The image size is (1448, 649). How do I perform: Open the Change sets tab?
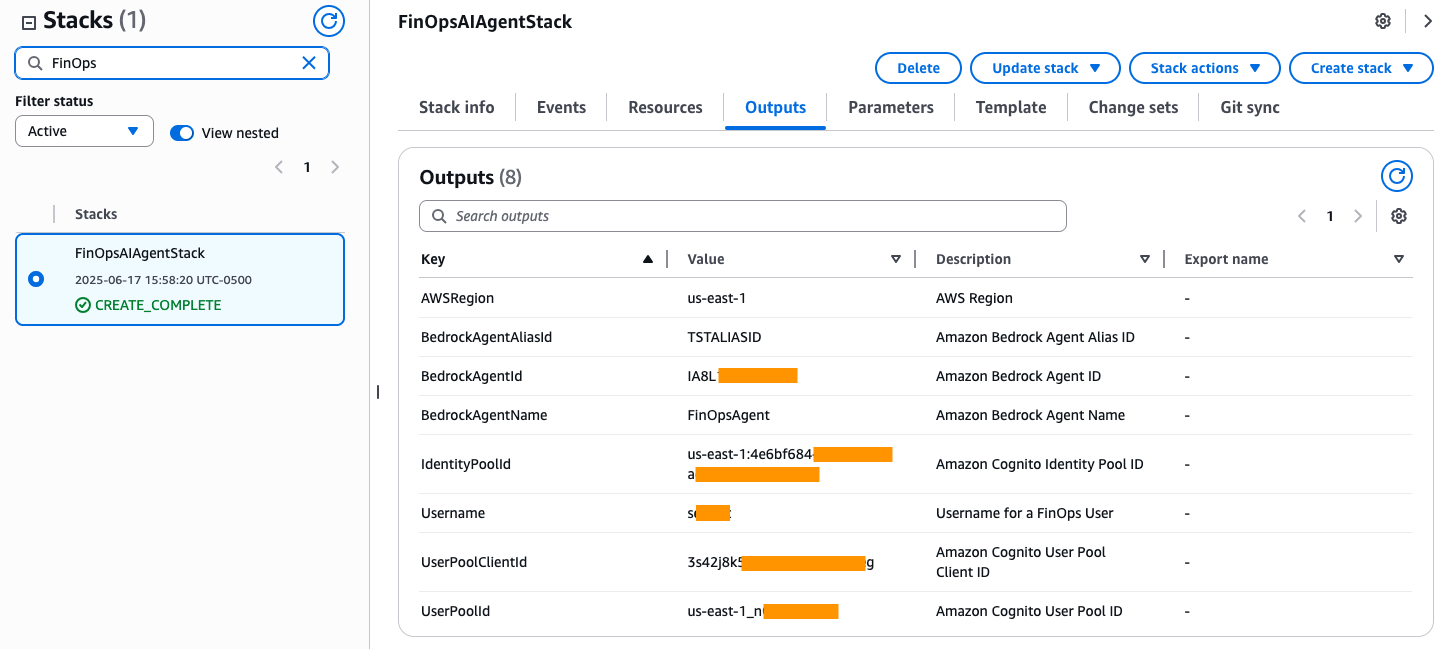click(x=1133, y=107)
